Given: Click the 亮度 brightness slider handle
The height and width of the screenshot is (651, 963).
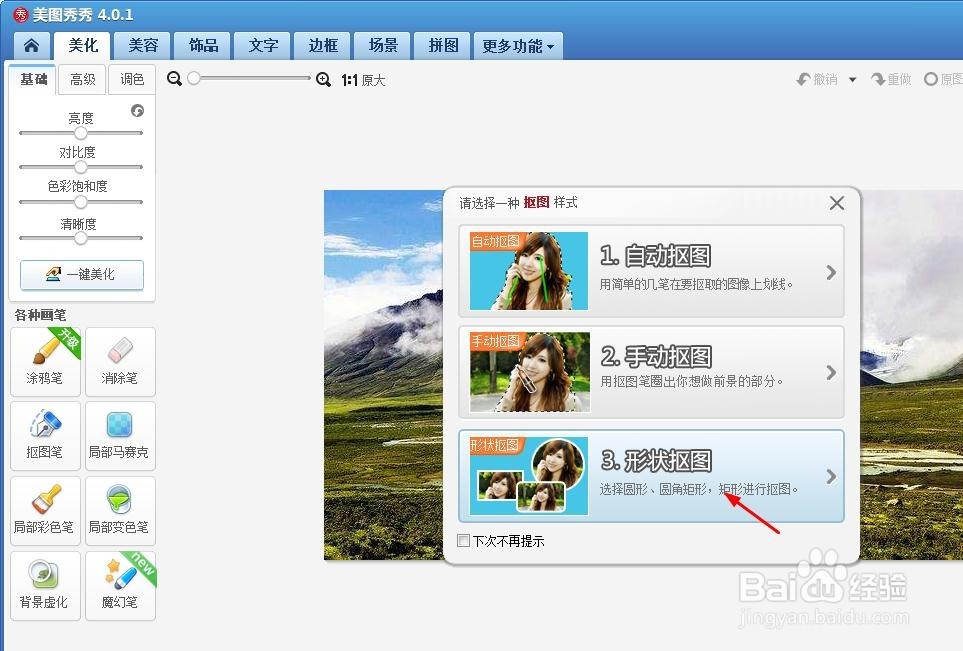Looking at the screenshot, I should (x=80, y=133).
